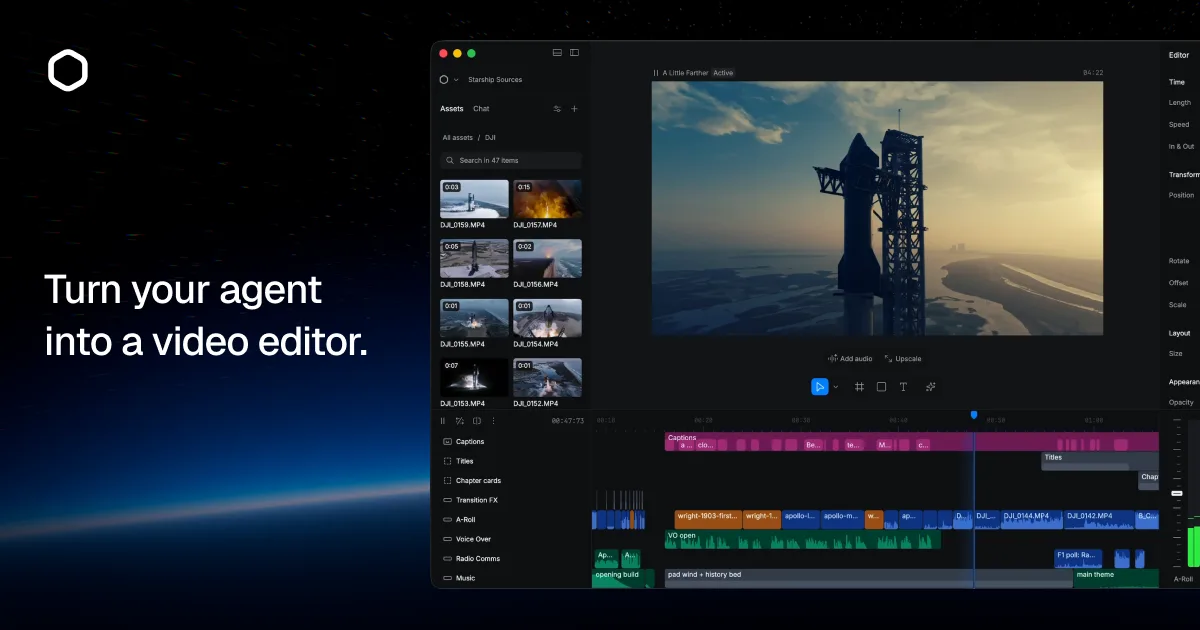Select the DJI_0159.MP4 thumbnail
1200x630 pixels.
coord(474,199)
